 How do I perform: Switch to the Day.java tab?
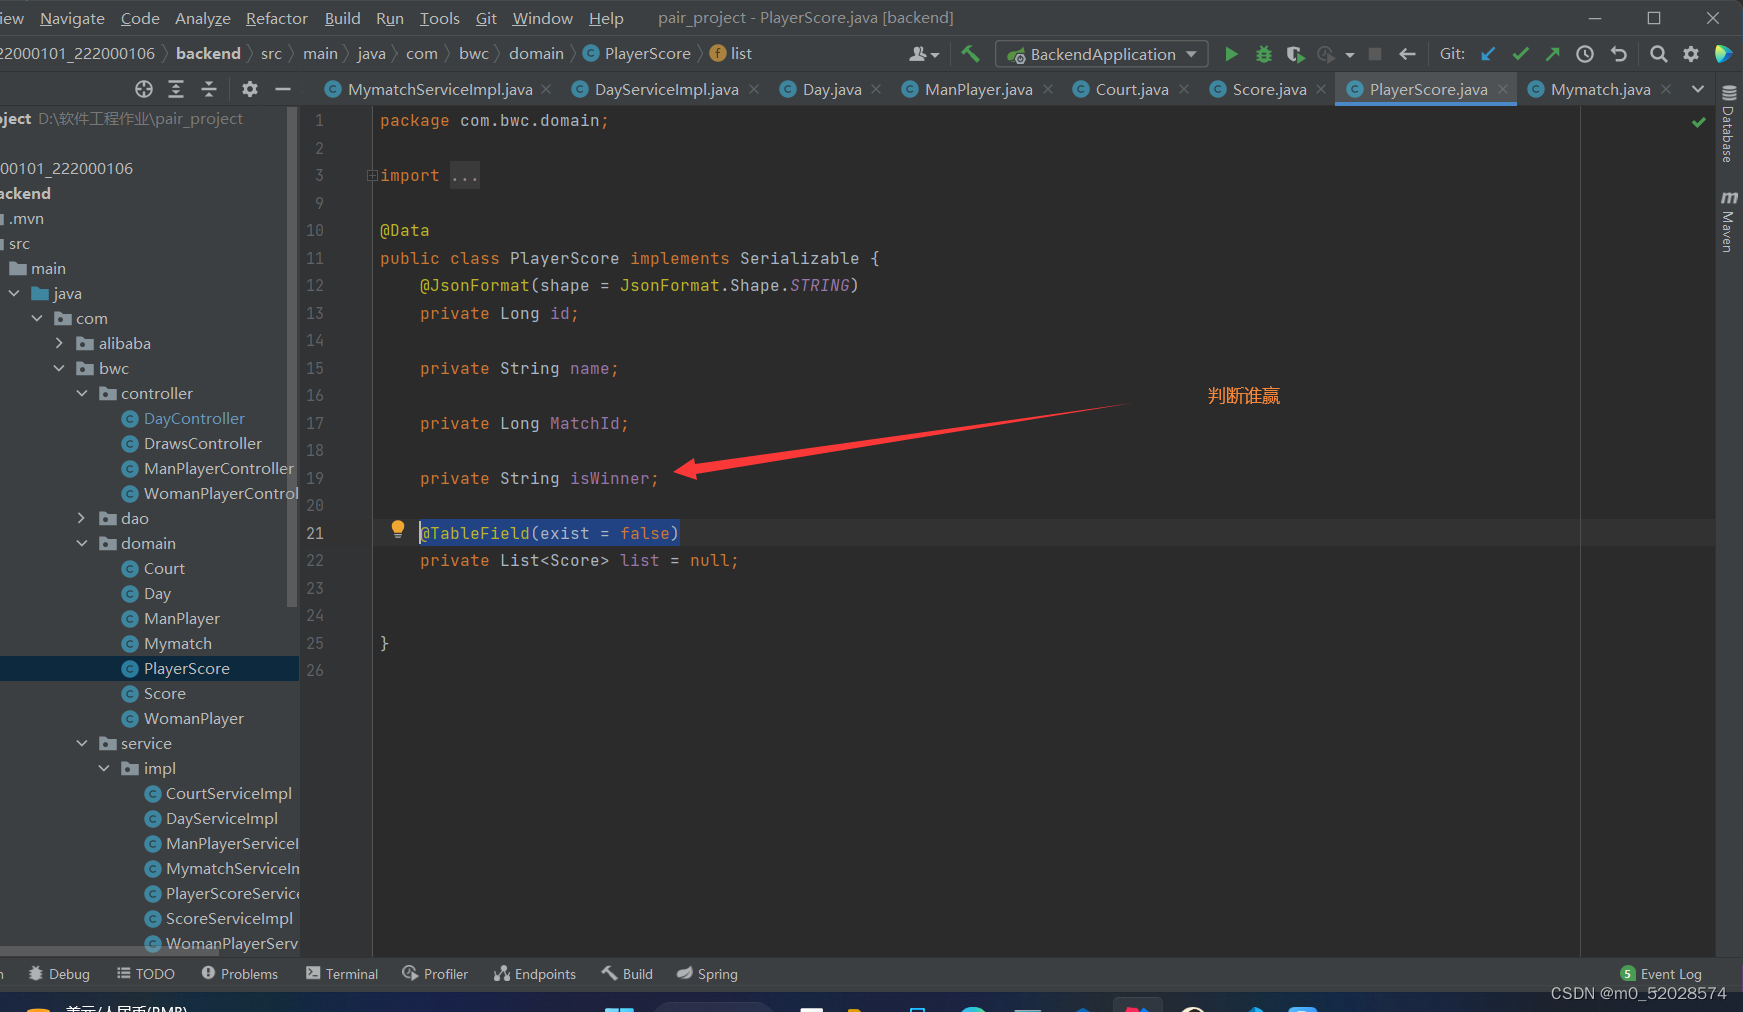click(832, 89)
